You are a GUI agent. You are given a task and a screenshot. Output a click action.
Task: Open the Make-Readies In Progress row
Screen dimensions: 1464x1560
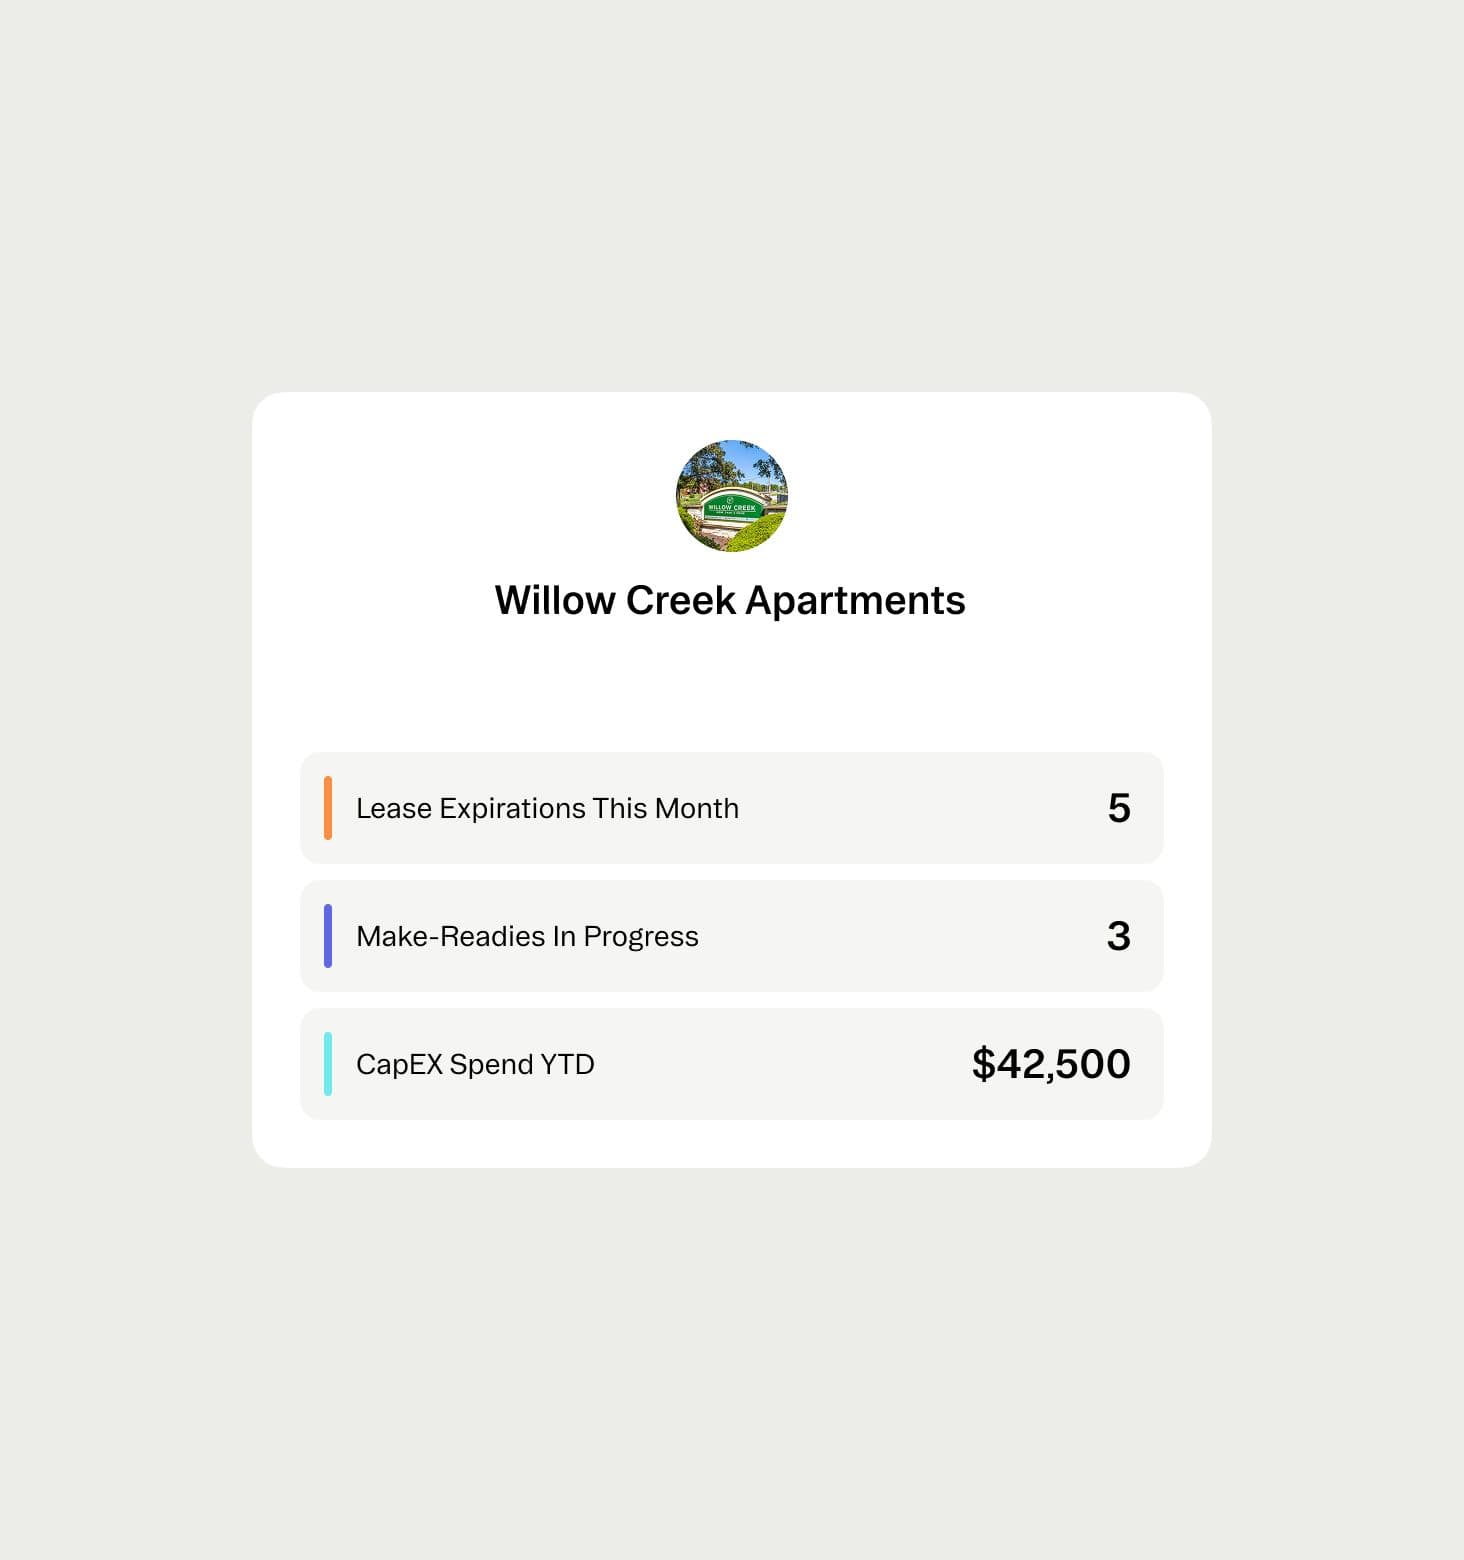732,936
